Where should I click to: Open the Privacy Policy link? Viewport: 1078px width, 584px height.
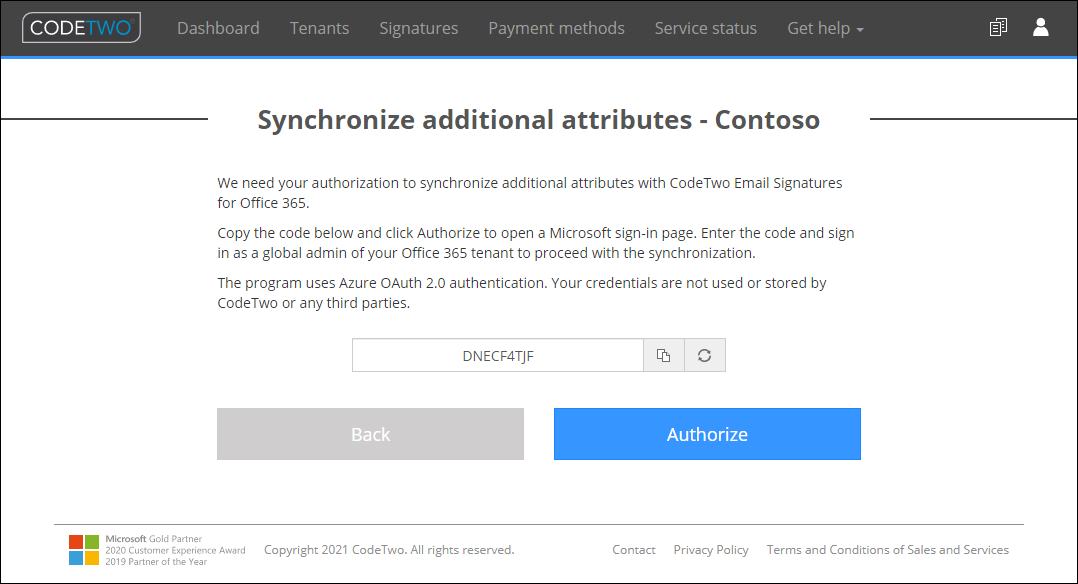tap(711, 550)
